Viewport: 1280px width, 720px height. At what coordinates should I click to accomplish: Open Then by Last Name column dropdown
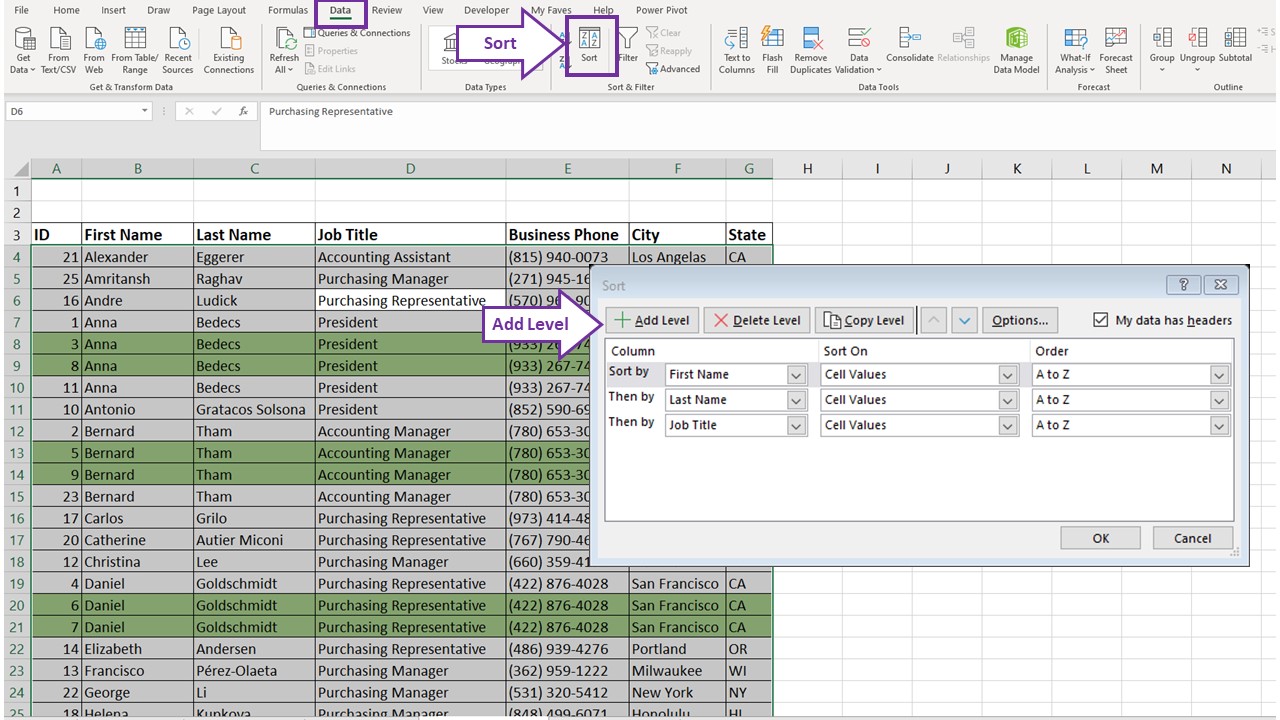coord(796,400)
